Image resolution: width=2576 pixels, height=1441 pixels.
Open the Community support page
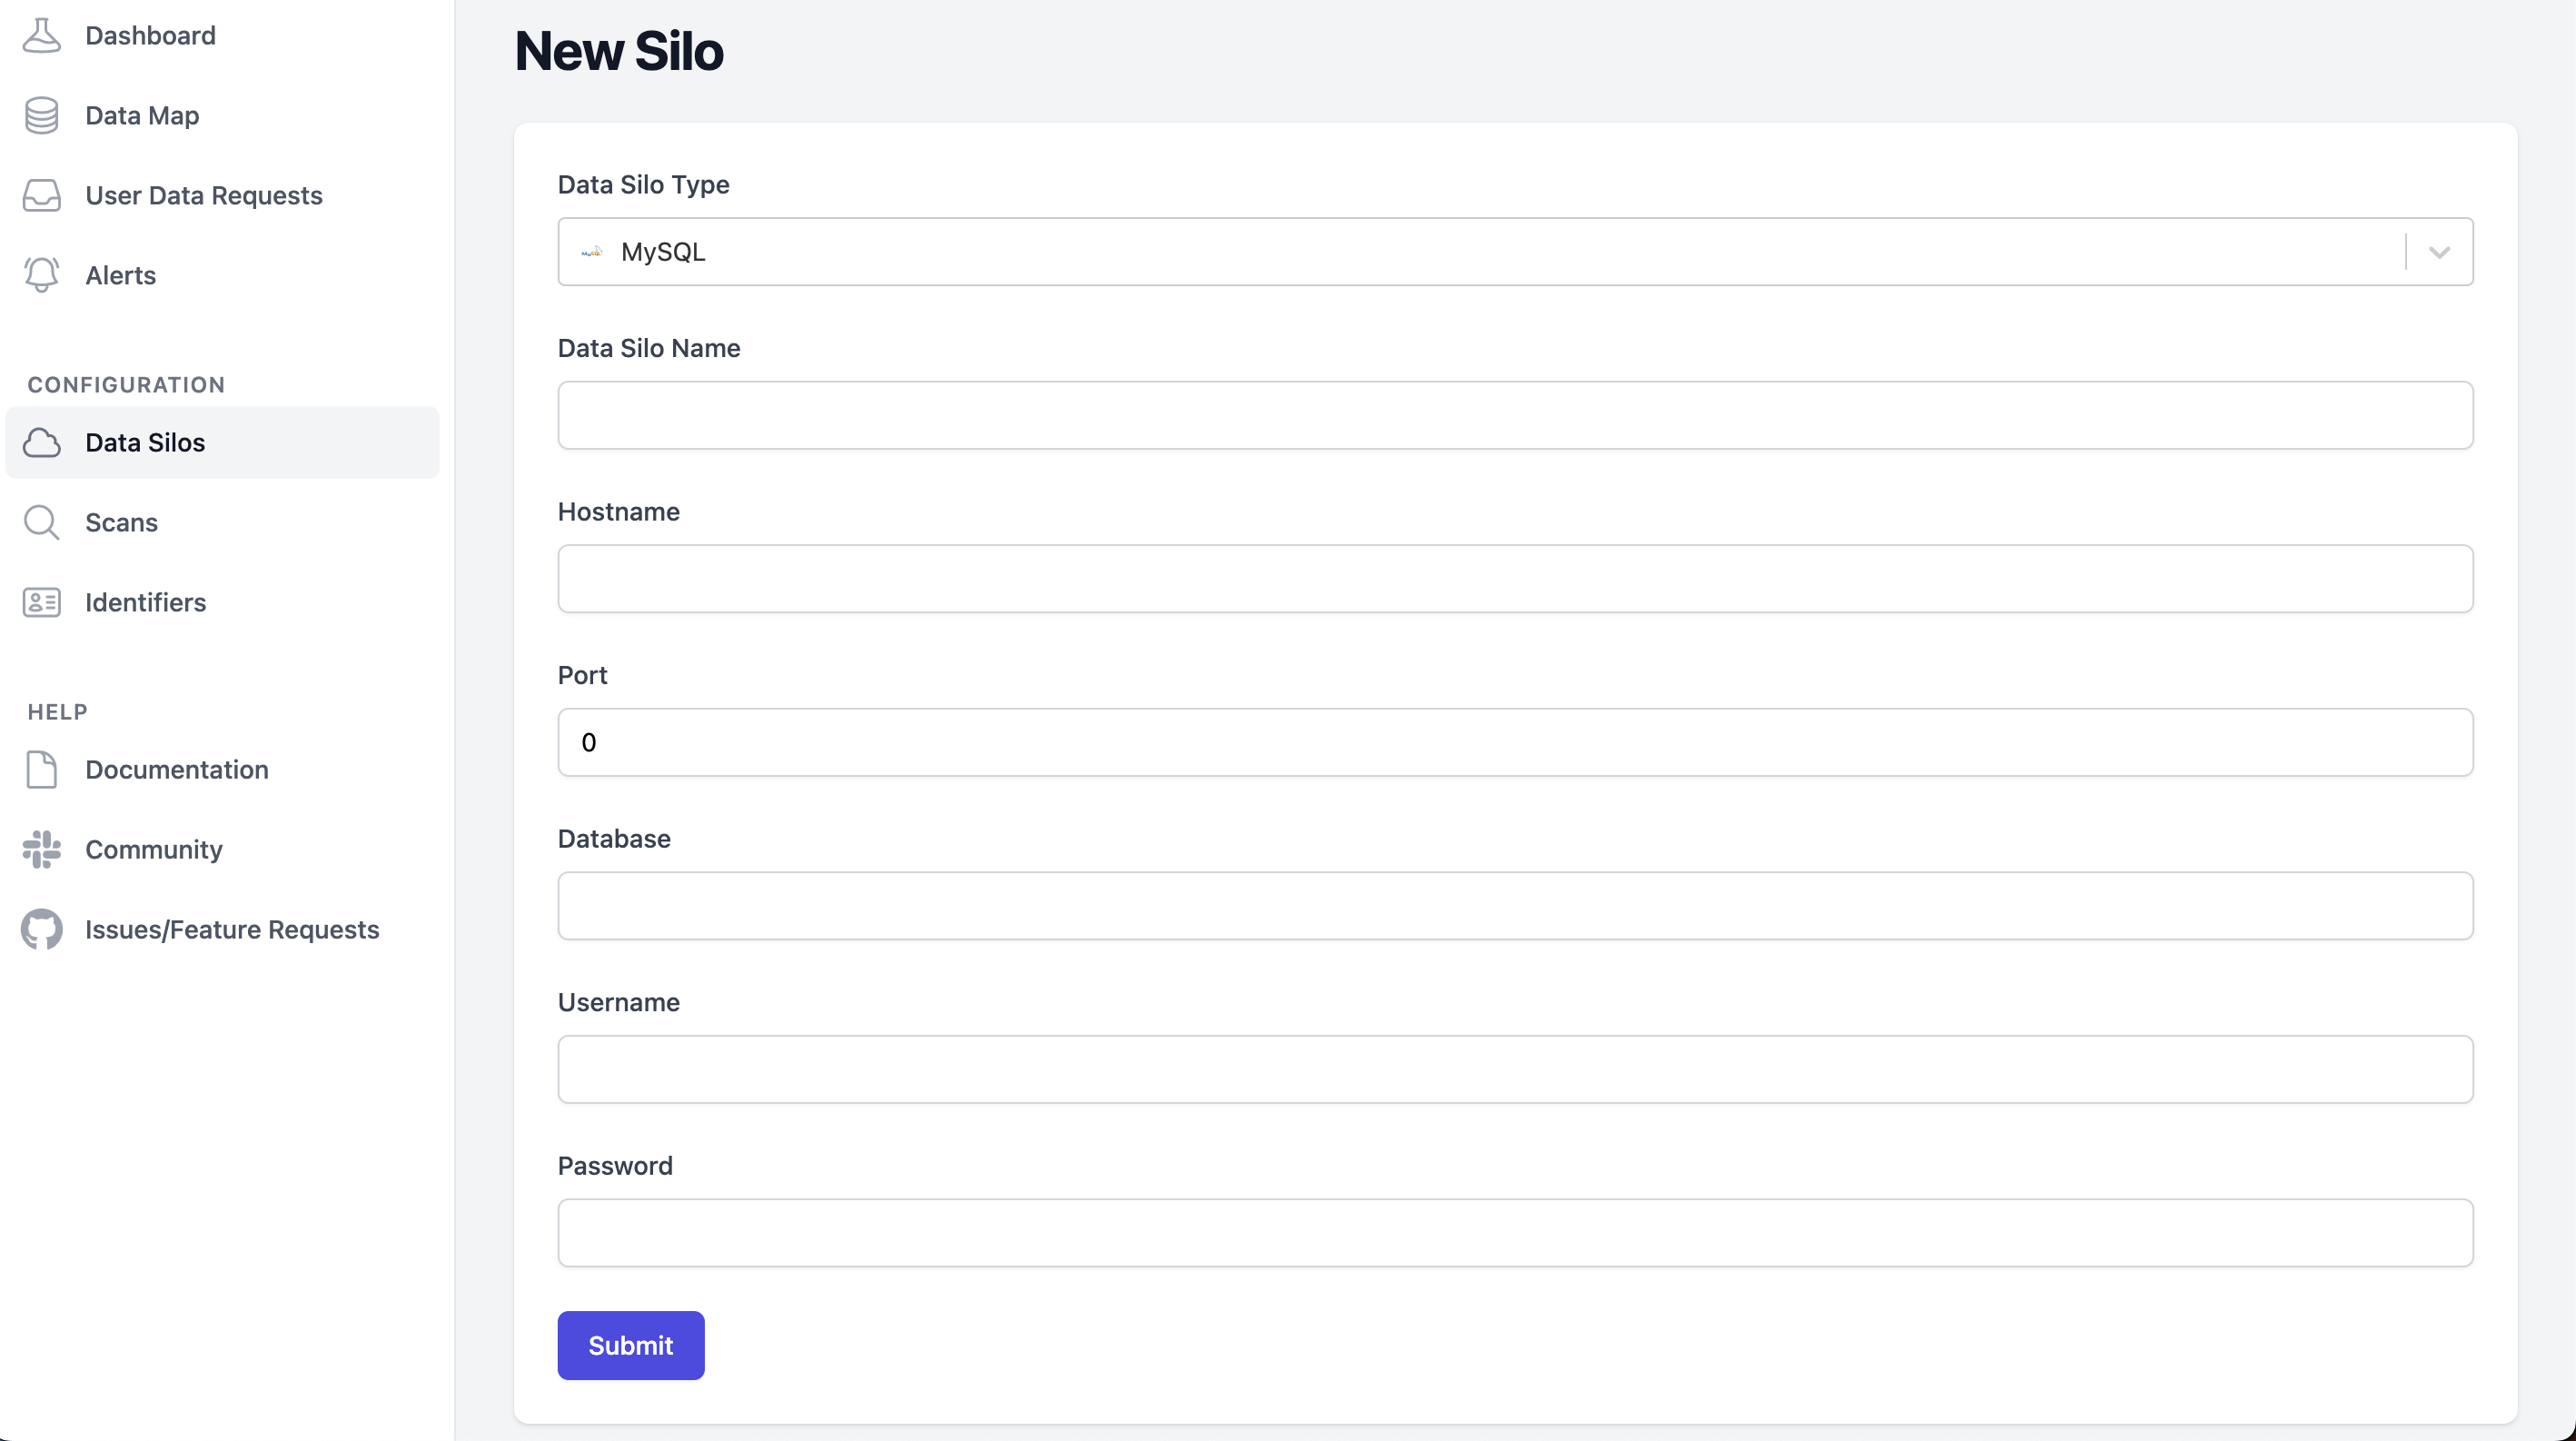[154, 850]
